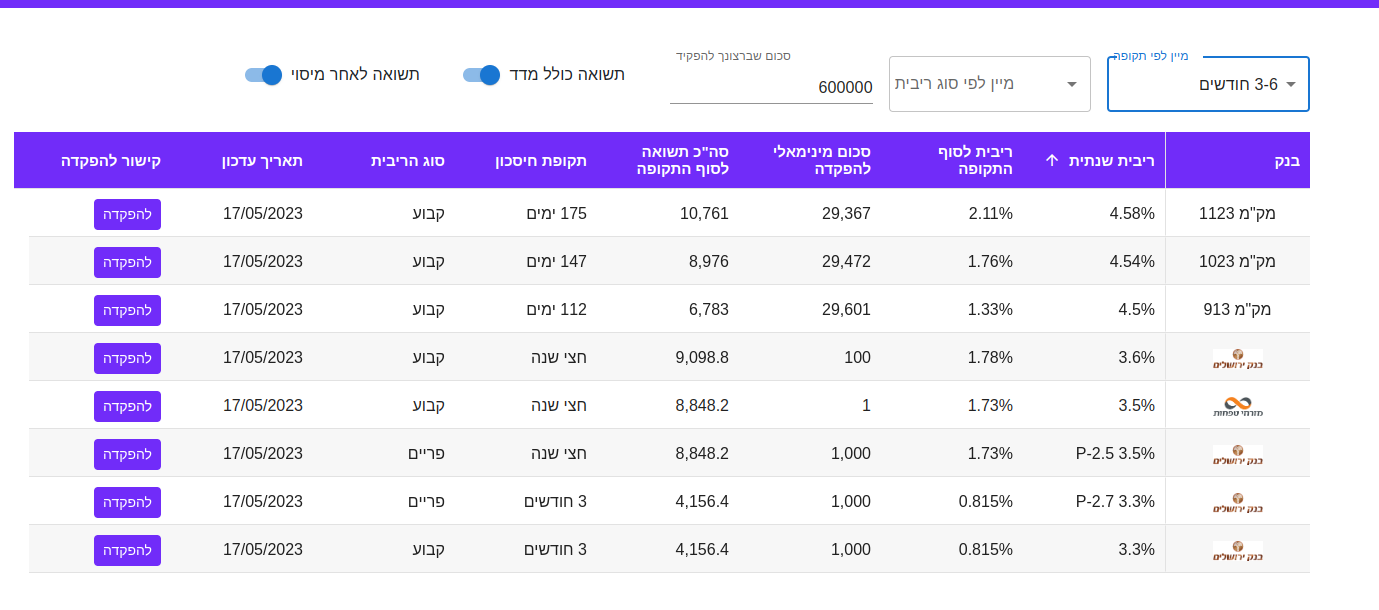The width and height of the screenshot is (1379, 610).
Task: Expand the מיין לפי סוג ריבית dropdown
Action: click(x=989, y=84)
